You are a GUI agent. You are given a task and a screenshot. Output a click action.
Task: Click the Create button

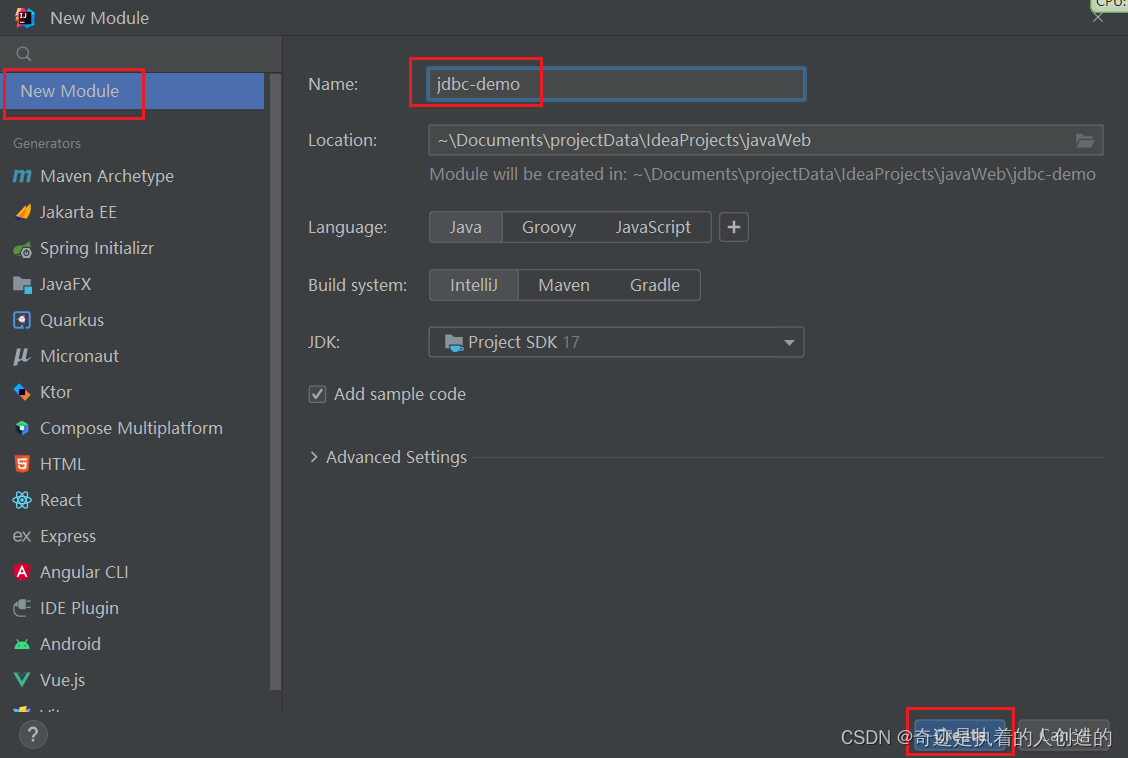(x=960, y=735)
